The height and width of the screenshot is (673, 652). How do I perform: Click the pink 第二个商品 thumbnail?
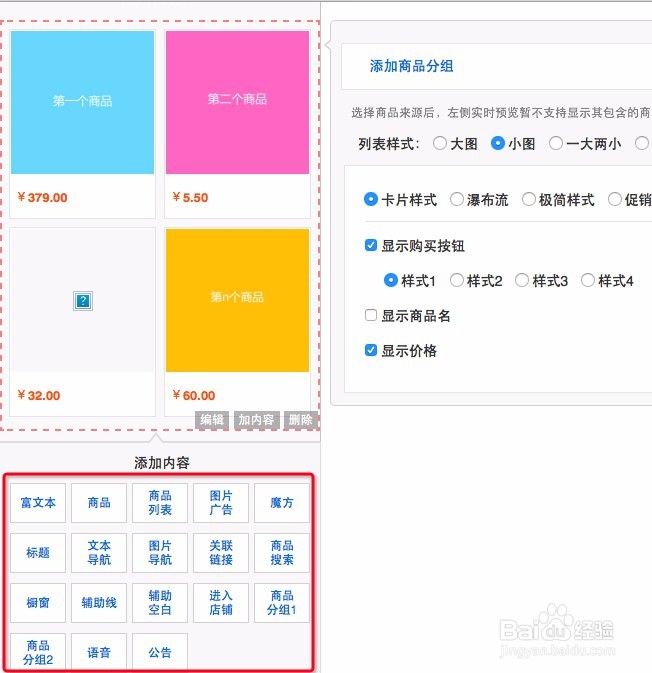click(x=237, y=102)
